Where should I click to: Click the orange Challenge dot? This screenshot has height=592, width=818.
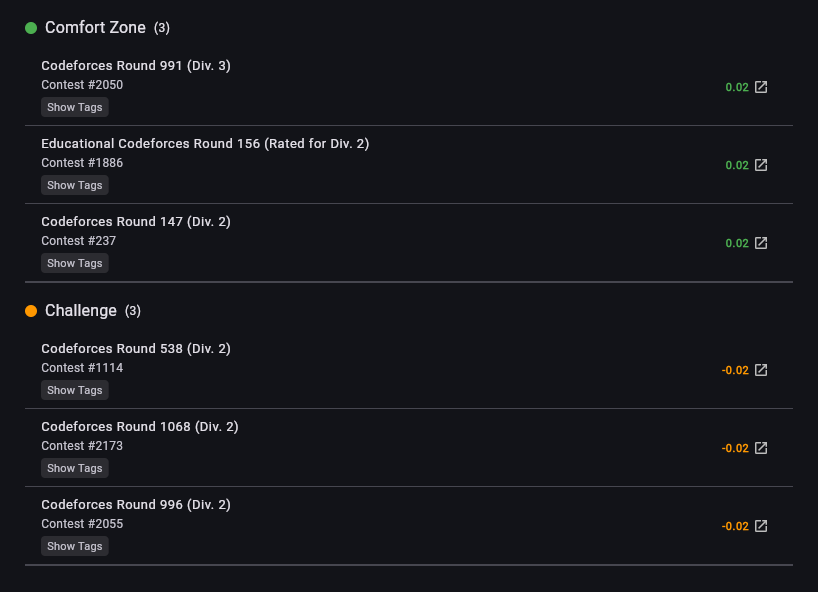31,311
